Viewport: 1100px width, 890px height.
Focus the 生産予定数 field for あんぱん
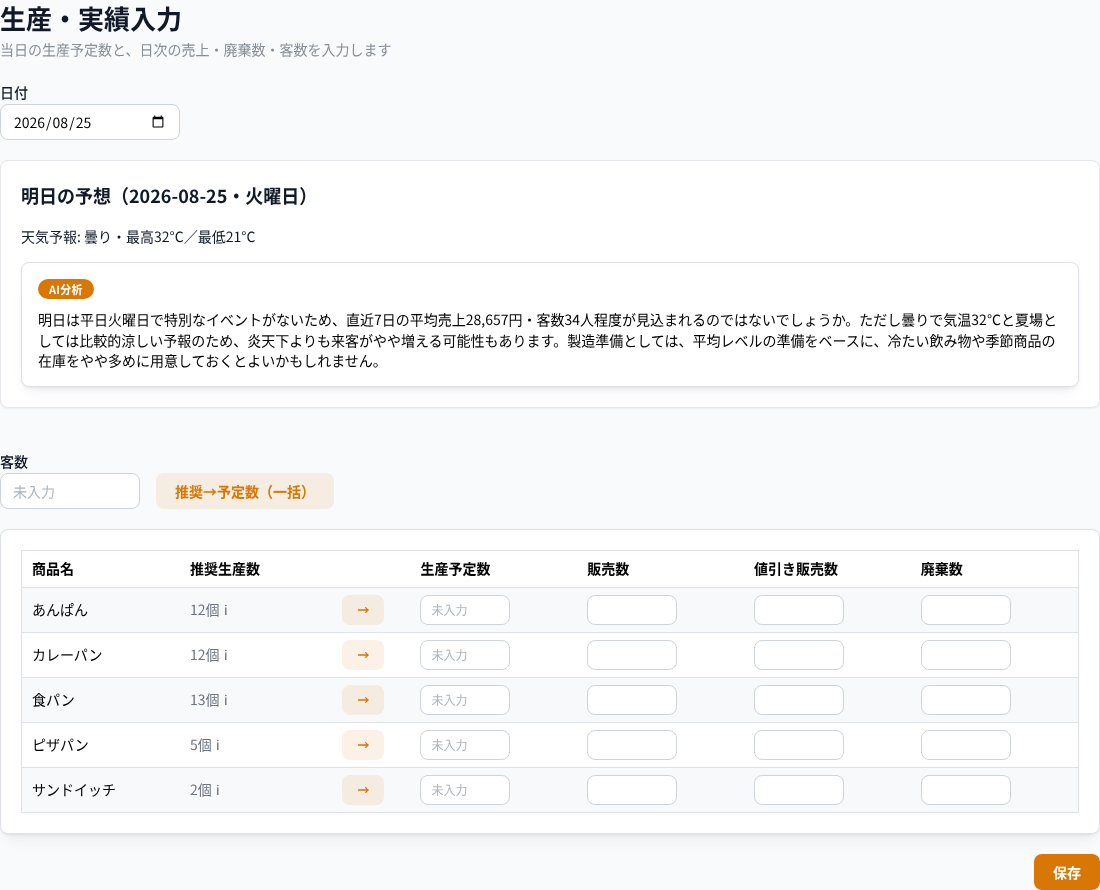[x=464, y=610]
